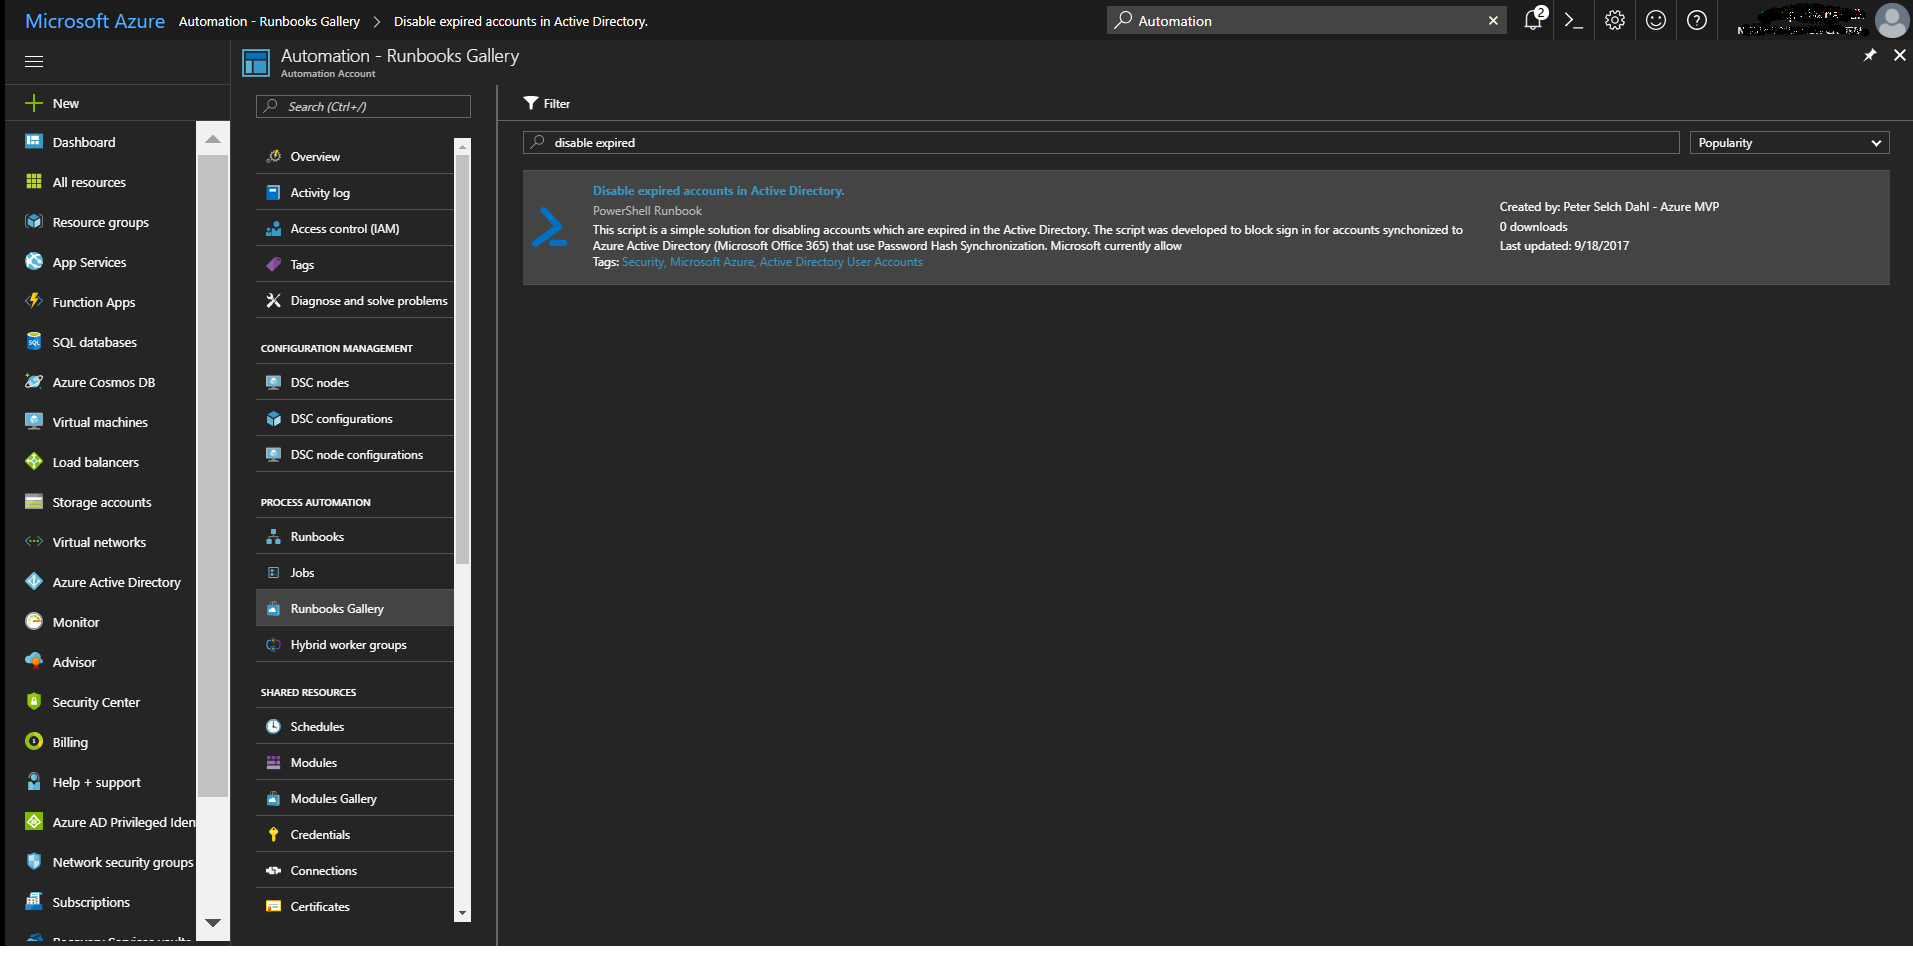1913x953 pixels.
Task: Clear the Automation search box
Action: pos(1493,20)
